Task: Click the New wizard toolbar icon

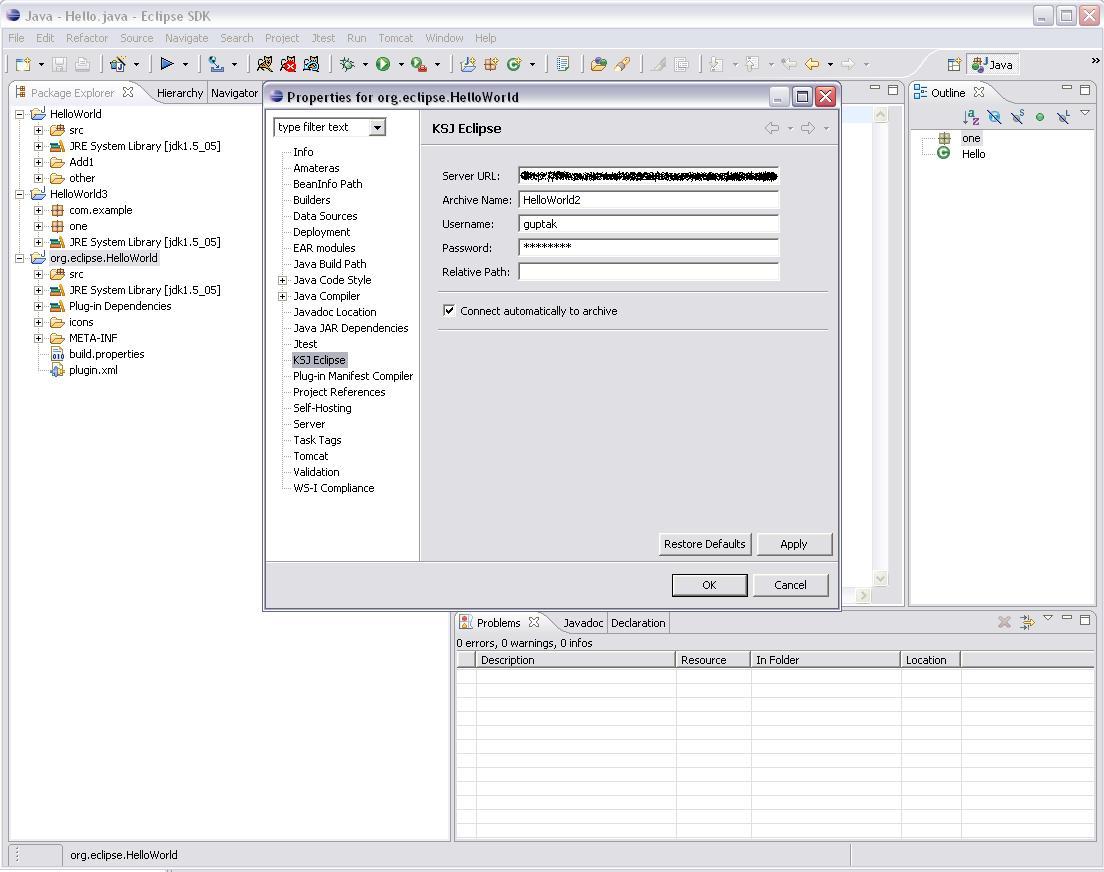Action: (x=23, y=64)
